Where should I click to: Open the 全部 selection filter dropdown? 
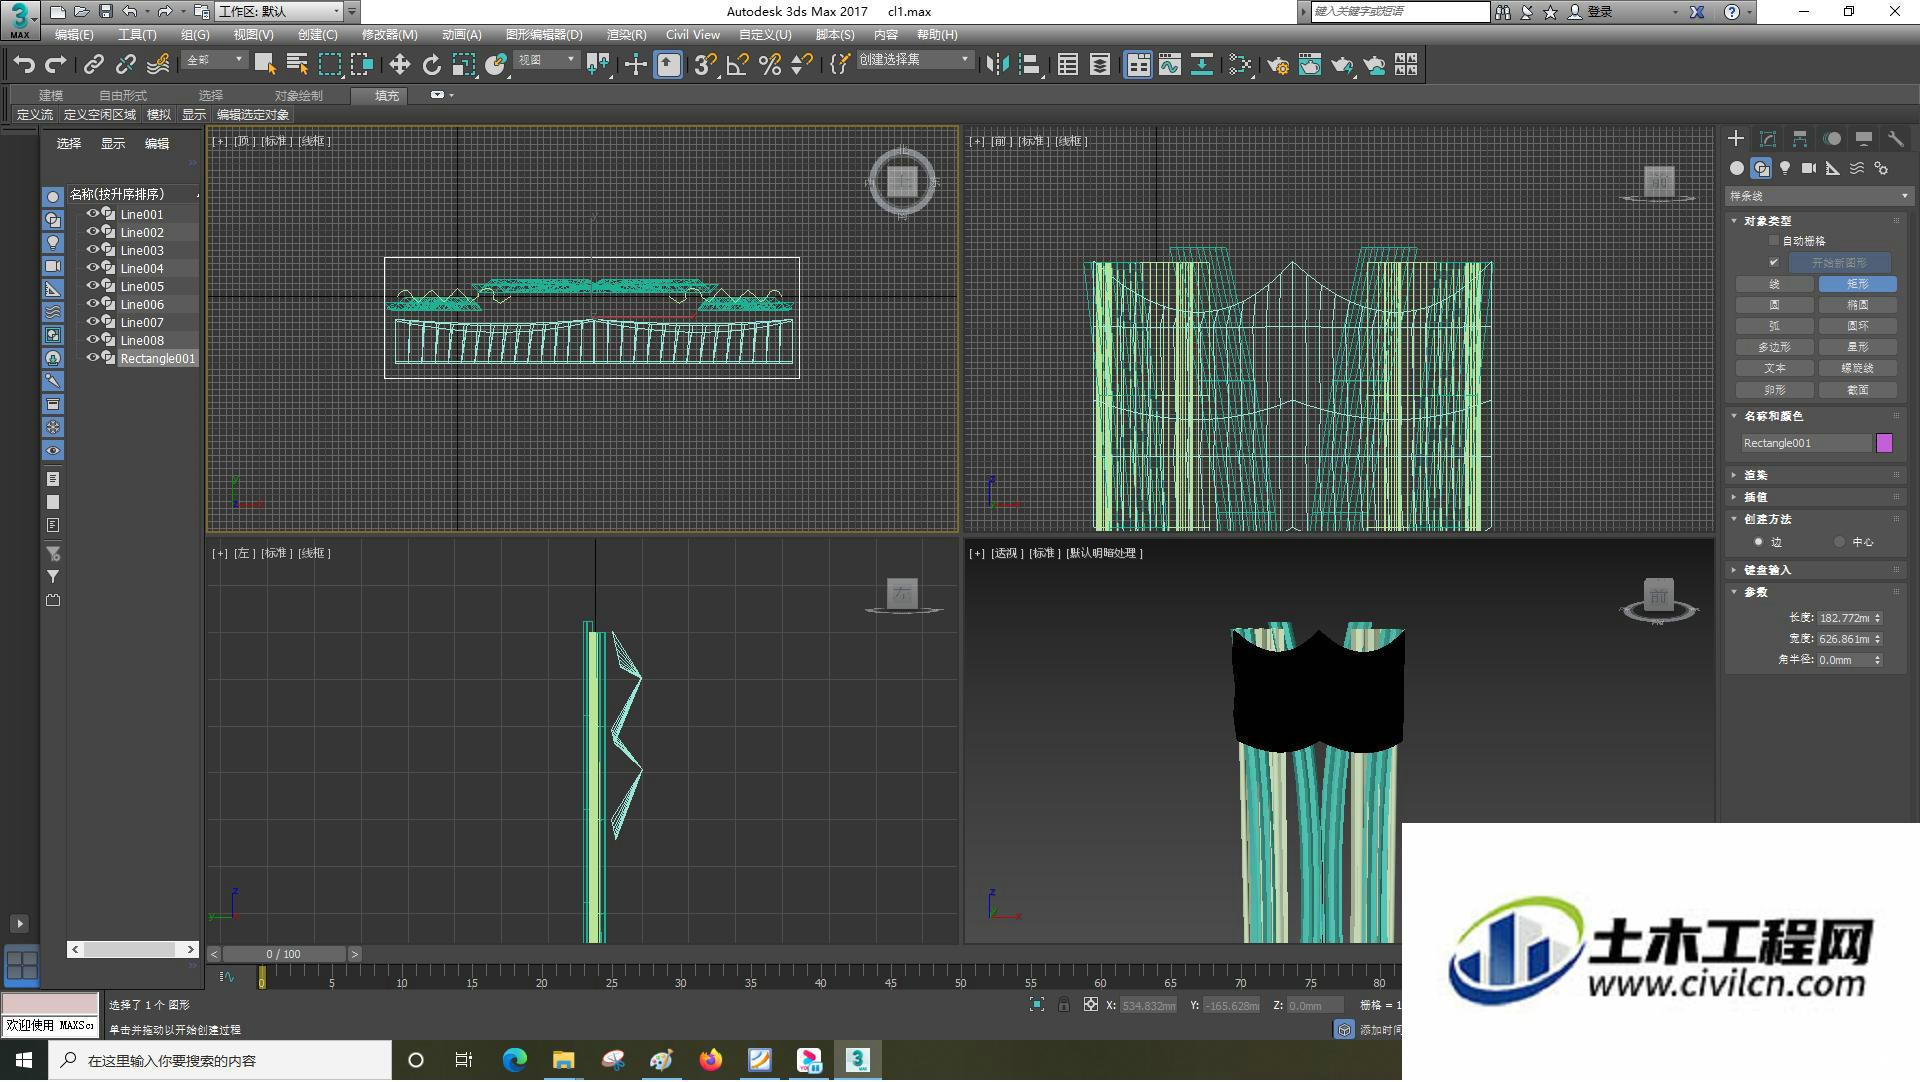click(214, 61)
